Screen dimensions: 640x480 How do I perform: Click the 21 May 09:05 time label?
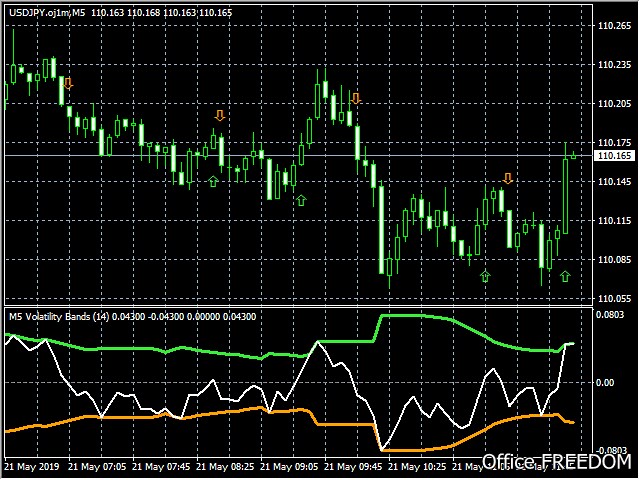(x=289, y=466)
